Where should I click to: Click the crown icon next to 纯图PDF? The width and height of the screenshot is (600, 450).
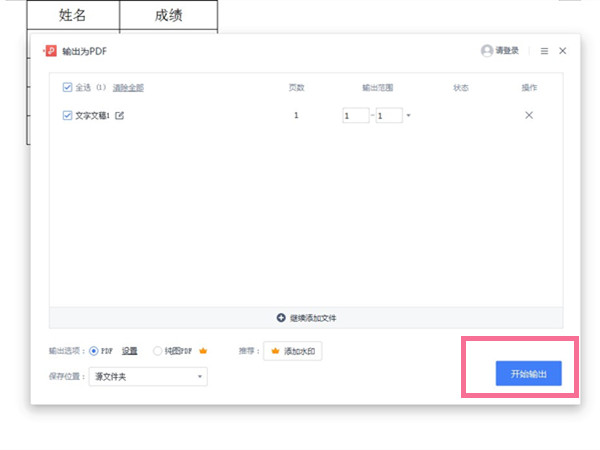(202, 351)
